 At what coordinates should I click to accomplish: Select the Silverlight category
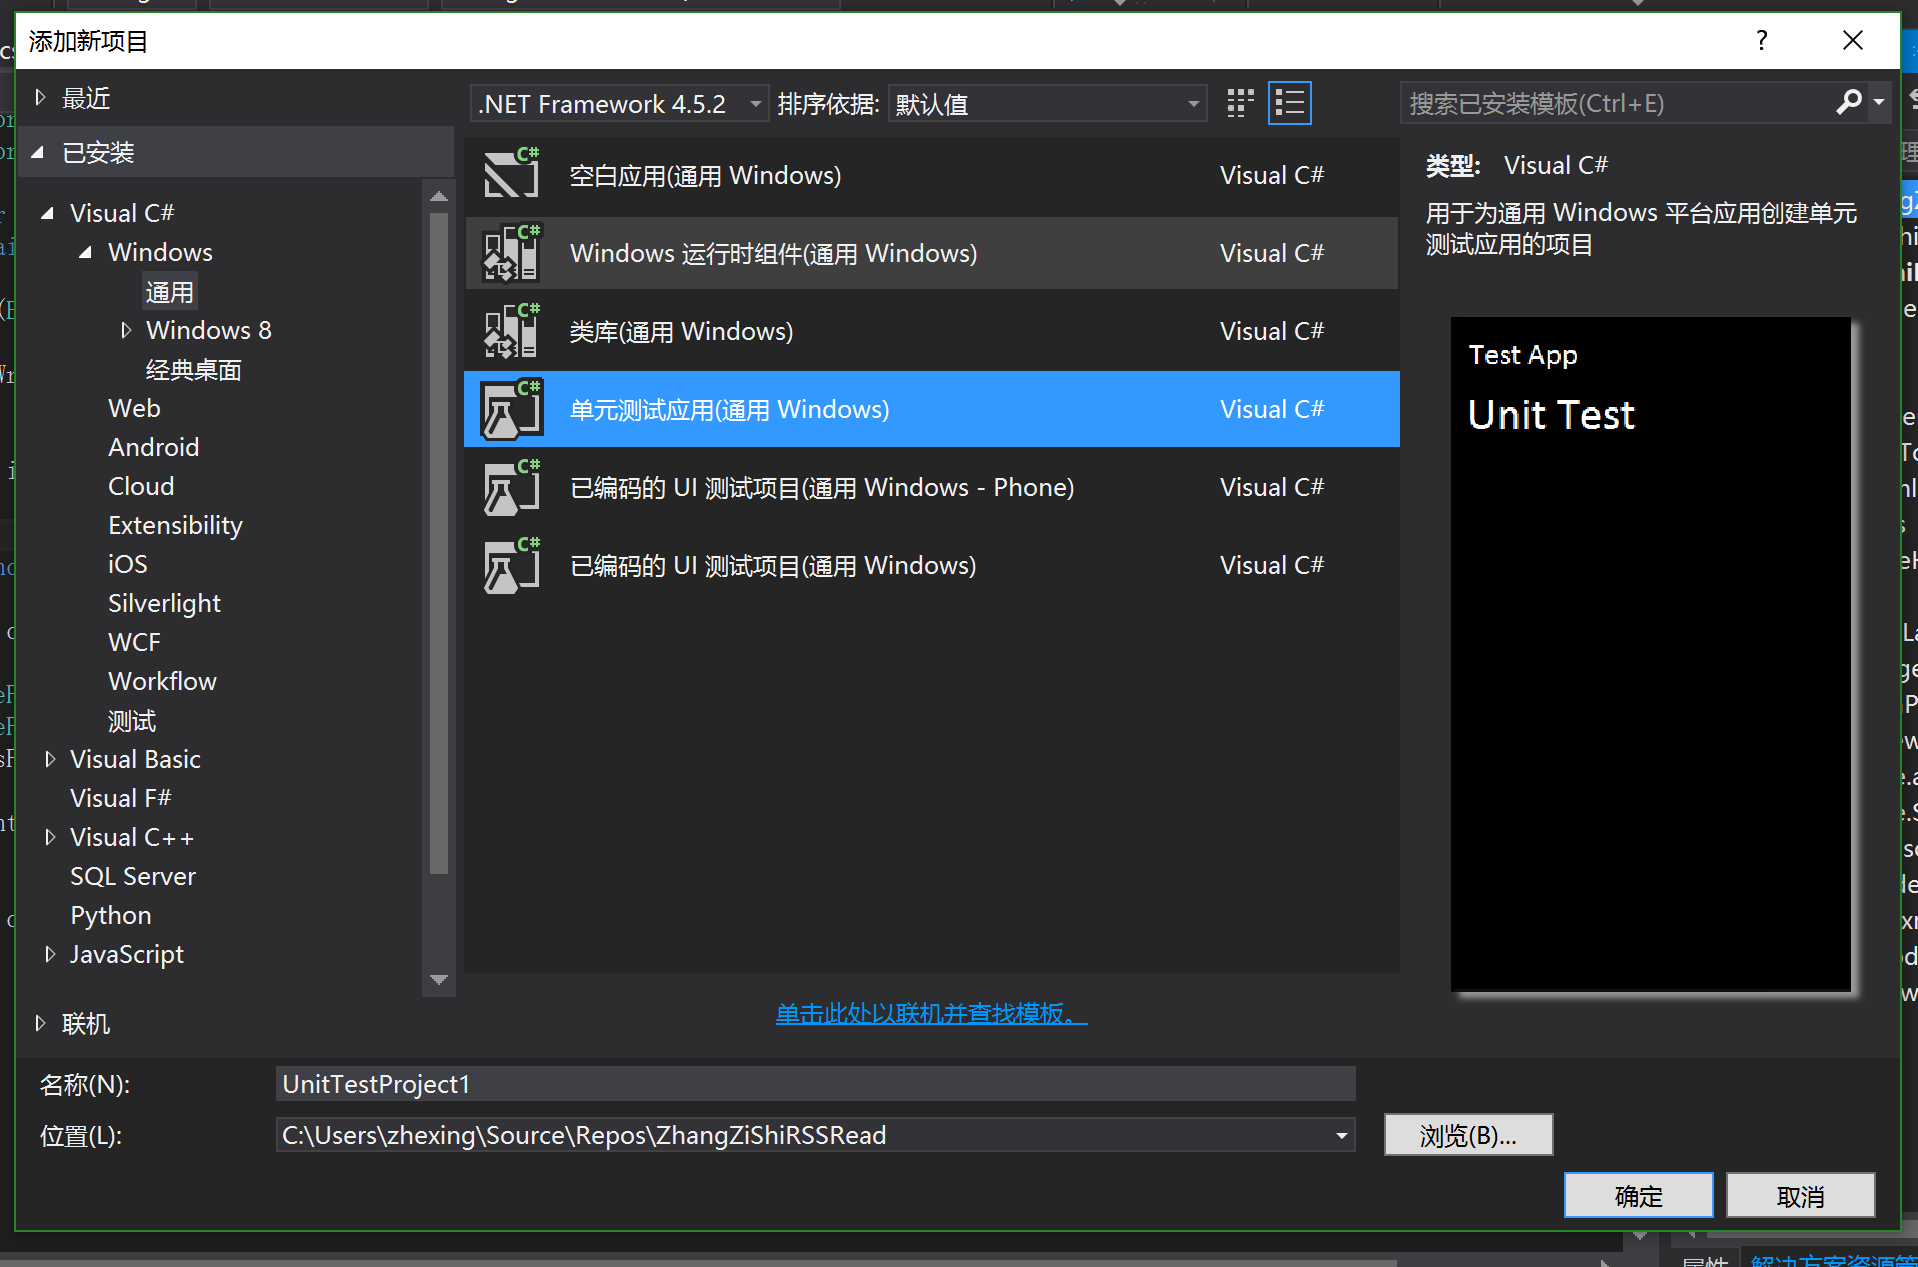[x=164, y=603]
